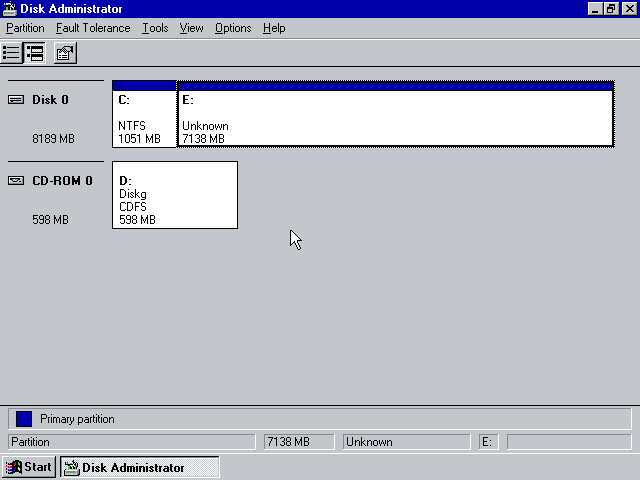The width and height of the screenshot is (640, 480).
Task: Close the Disk Administrator window
Action: click(629, 9)
